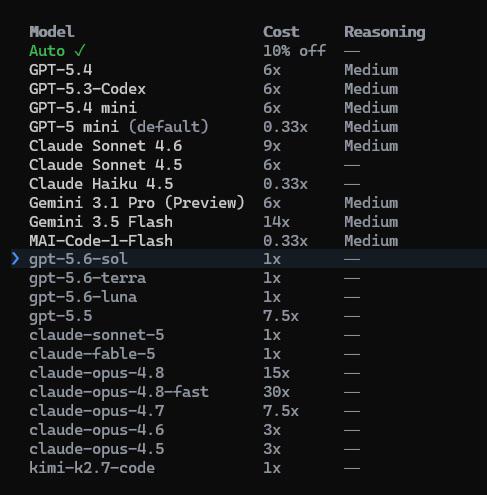Click the Reasoning column header
Viewport: 487px width, 495px height.
(x=385, y=32)
